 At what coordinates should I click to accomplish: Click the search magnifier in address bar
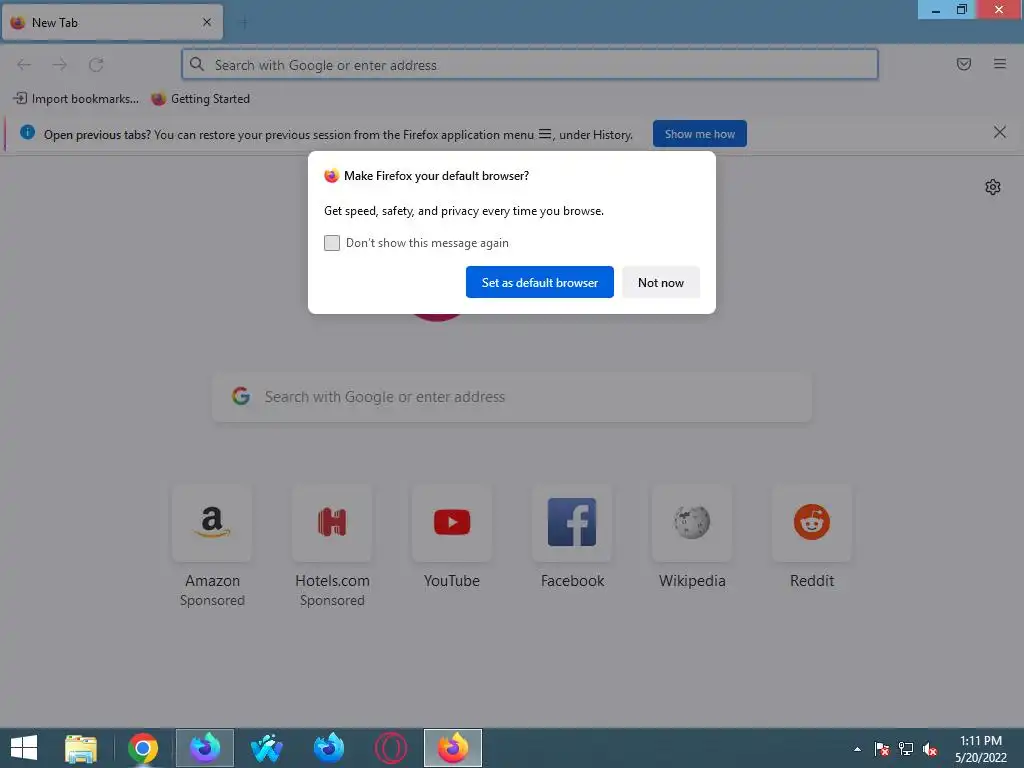coord(197,64)
